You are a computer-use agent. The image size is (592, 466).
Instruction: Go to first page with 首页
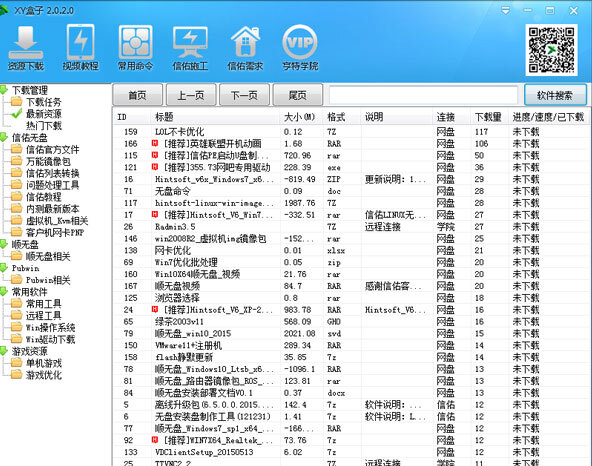point(137,95)
